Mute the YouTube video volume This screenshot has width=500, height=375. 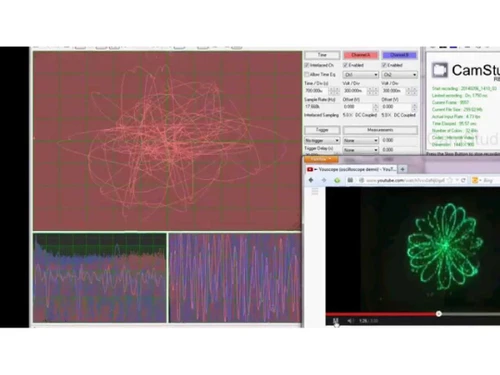click(x=350, y=321)
